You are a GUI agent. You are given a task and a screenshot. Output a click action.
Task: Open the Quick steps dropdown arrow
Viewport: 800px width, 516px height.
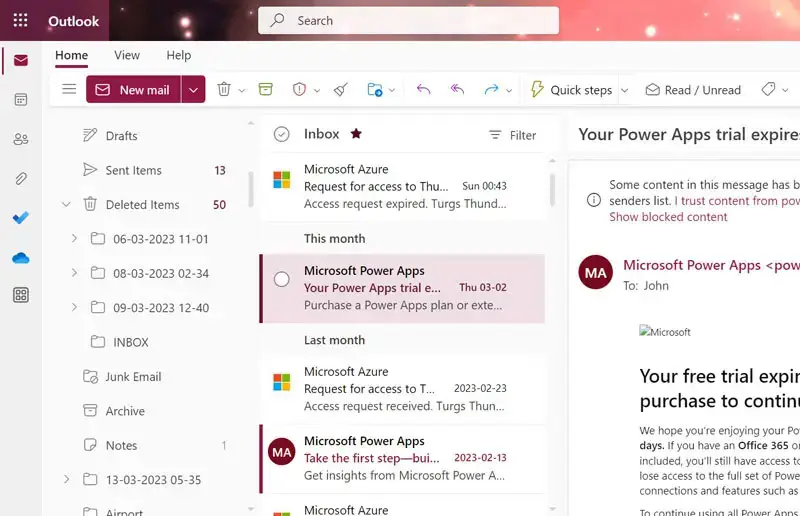[624, 90]
